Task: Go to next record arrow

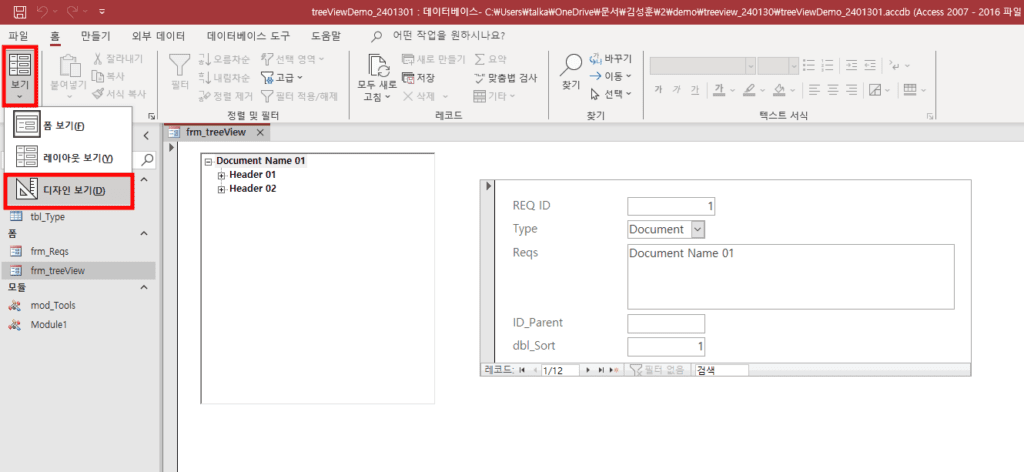Action: coord(588,370)
